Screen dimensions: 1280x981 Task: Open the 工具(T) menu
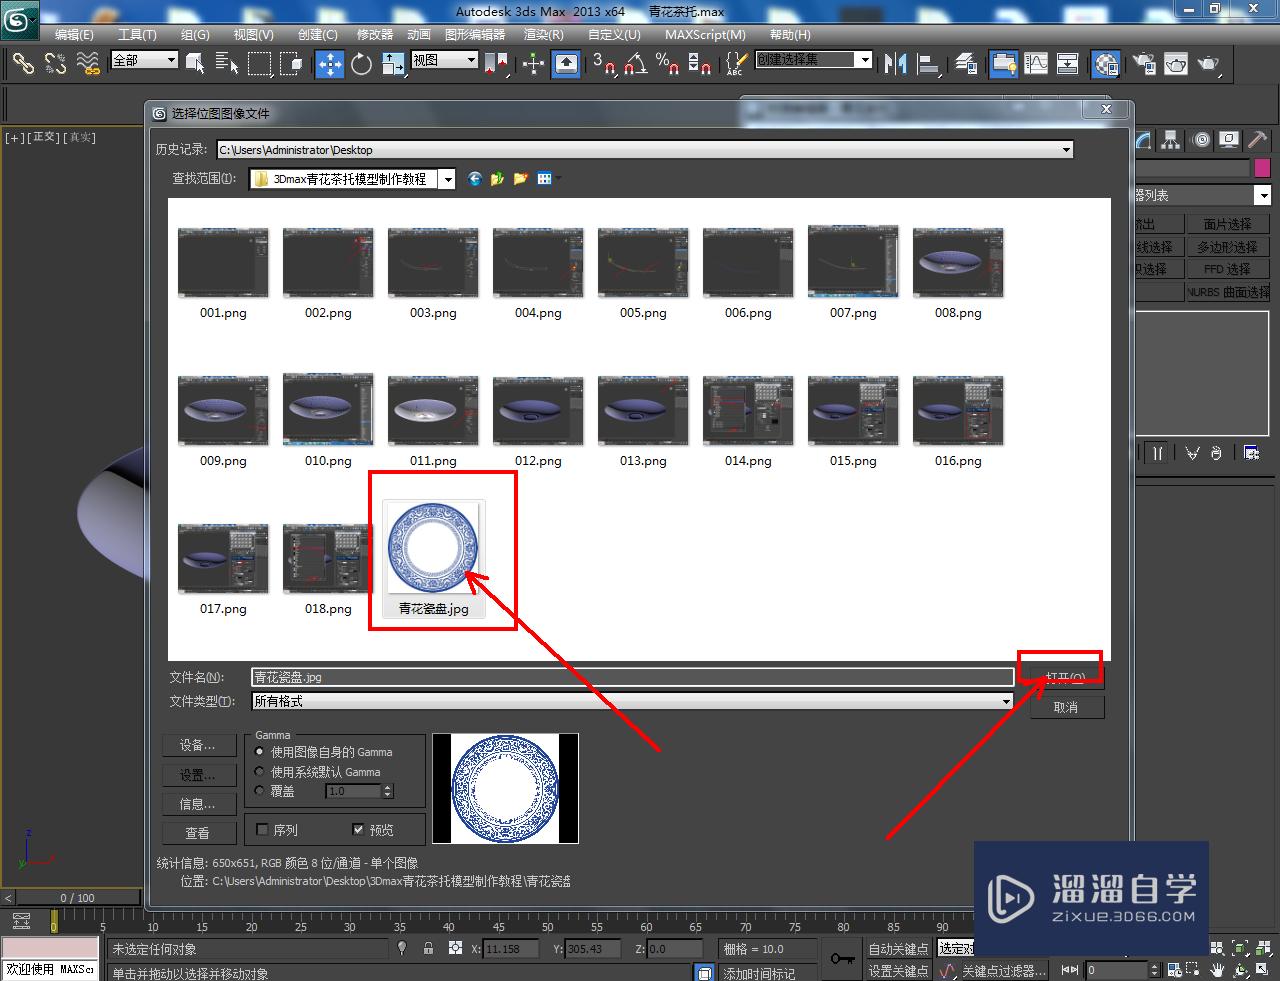(137, 34)
